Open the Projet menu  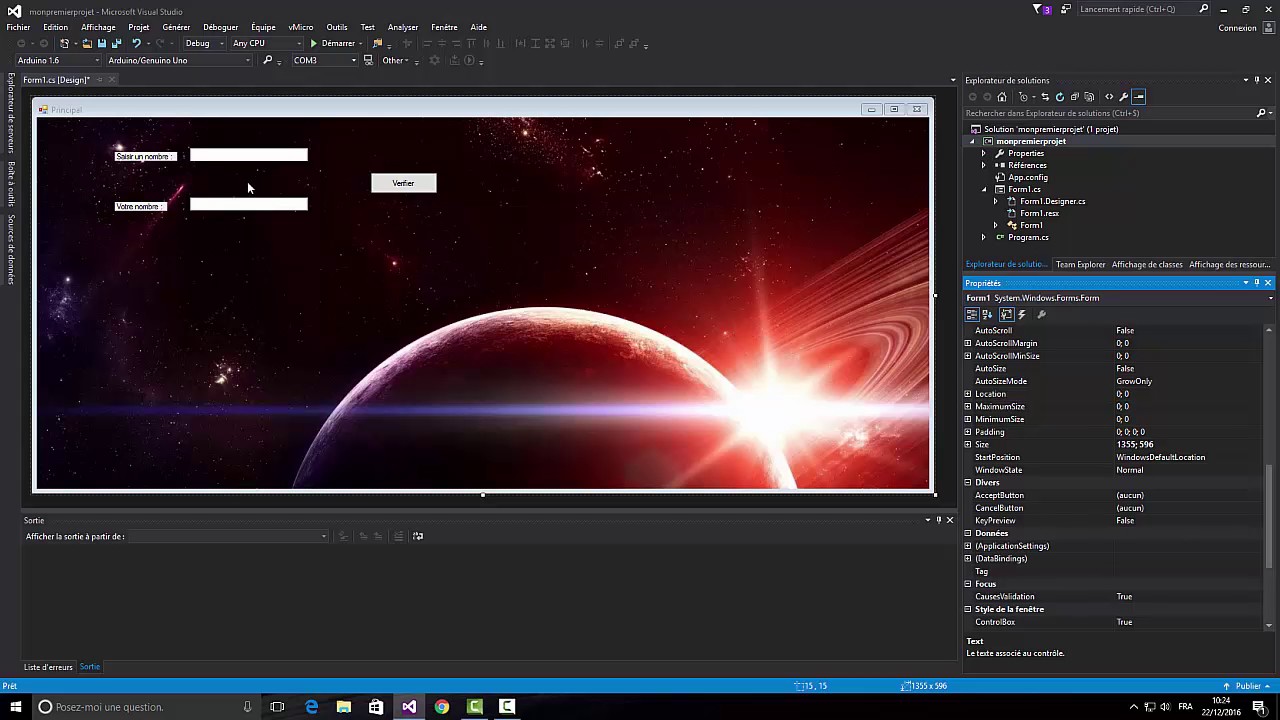click(139, 27)
